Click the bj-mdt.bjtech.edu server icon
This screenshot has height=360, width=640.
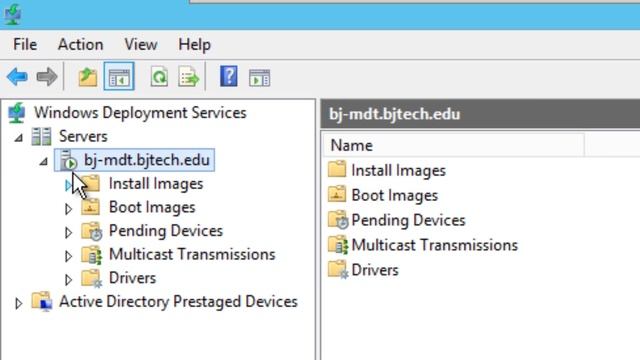(x=68, y=160)
